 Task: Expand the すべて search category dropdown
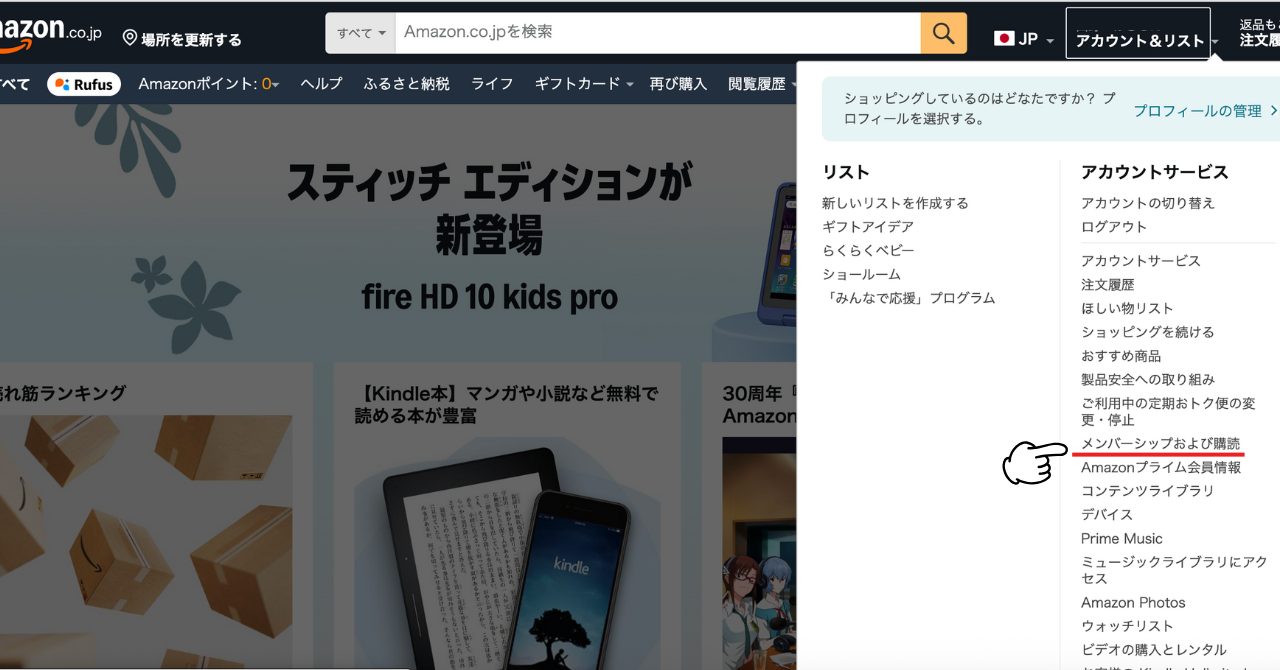(360, 32)
